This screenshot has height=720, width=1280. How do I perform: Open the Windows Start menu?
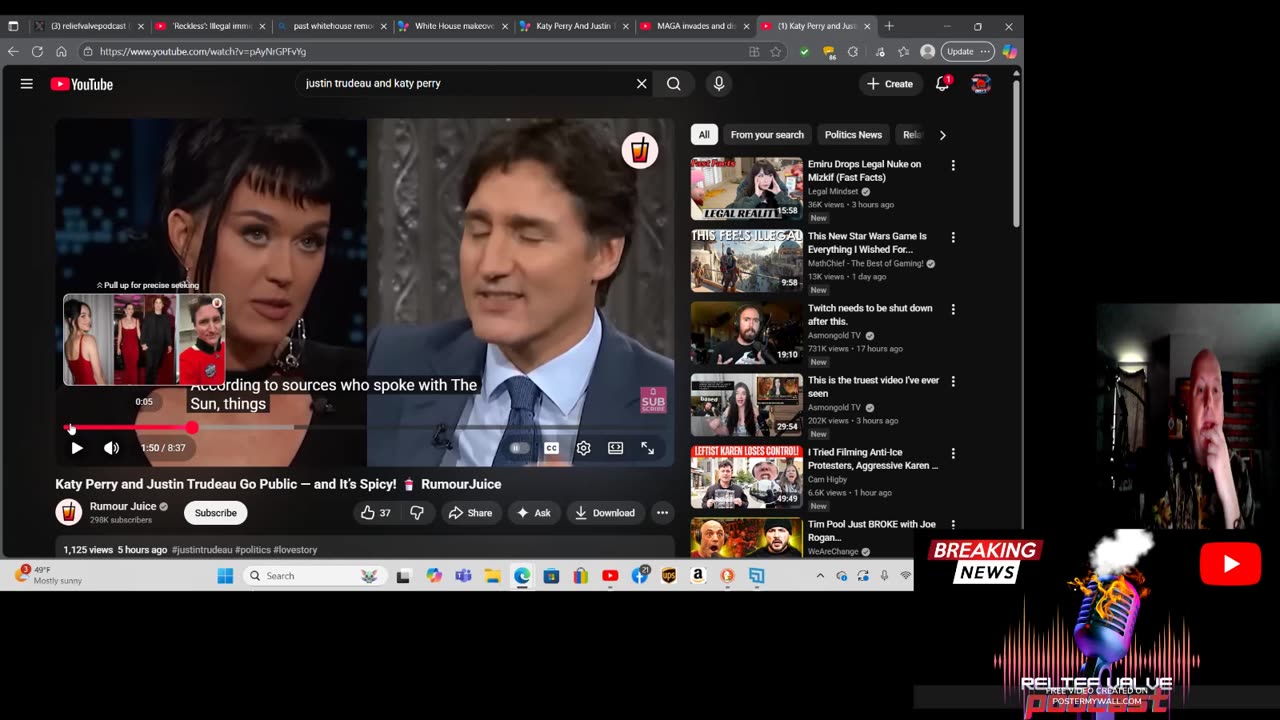pyautogui.click(x=225, y=576)
